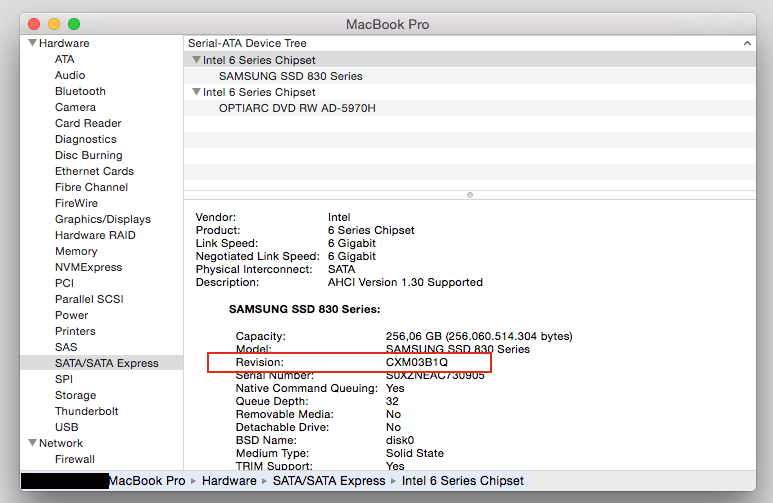773x503 pixels.
Task: Click SATA/SATA Express in the path bar
Action: pyautogui.click(x=329, y=481)
